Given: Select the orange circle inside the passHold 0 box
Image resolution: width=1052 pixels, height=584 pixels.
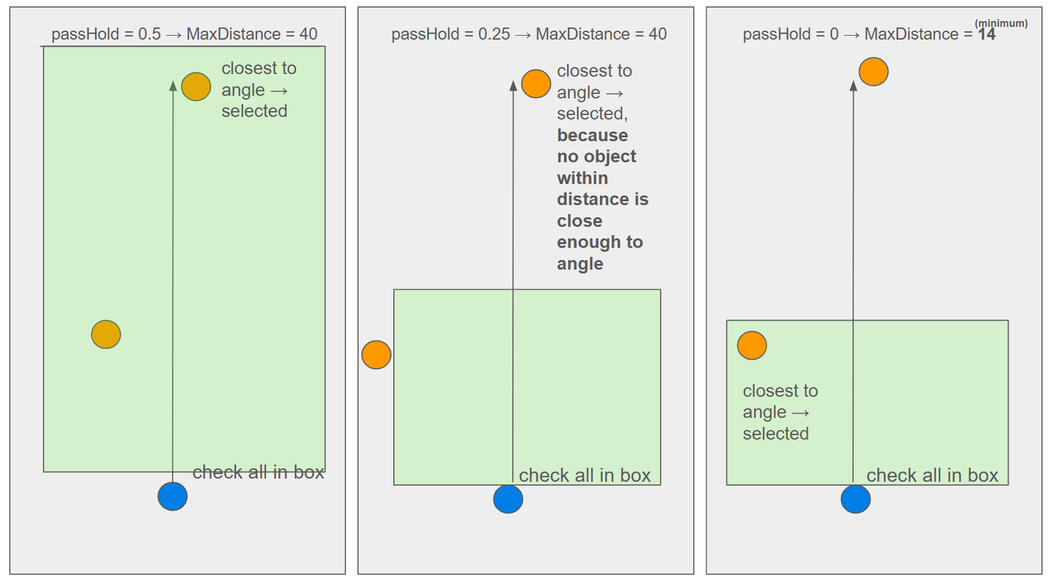Looking at the screenshot, I should (752, 346).
